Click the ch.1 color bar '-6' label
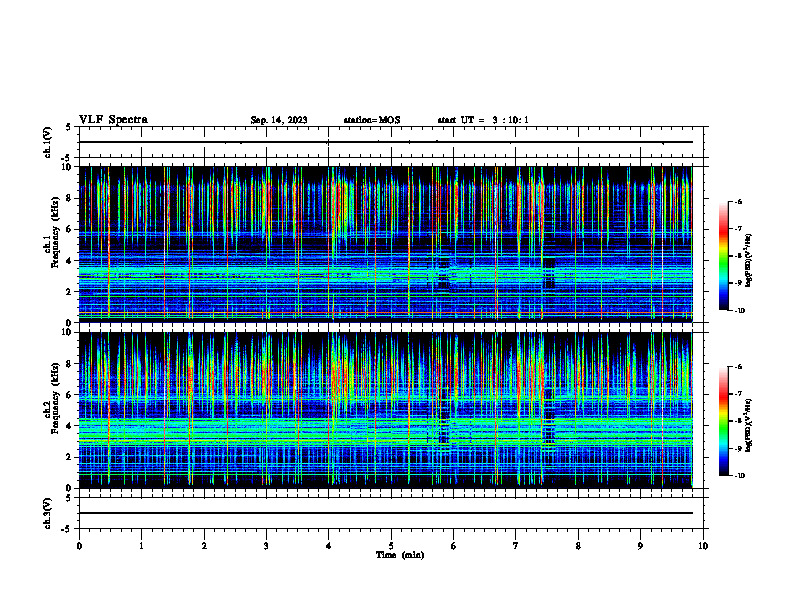Screen dimensions: 792x612 click(738, 201)
